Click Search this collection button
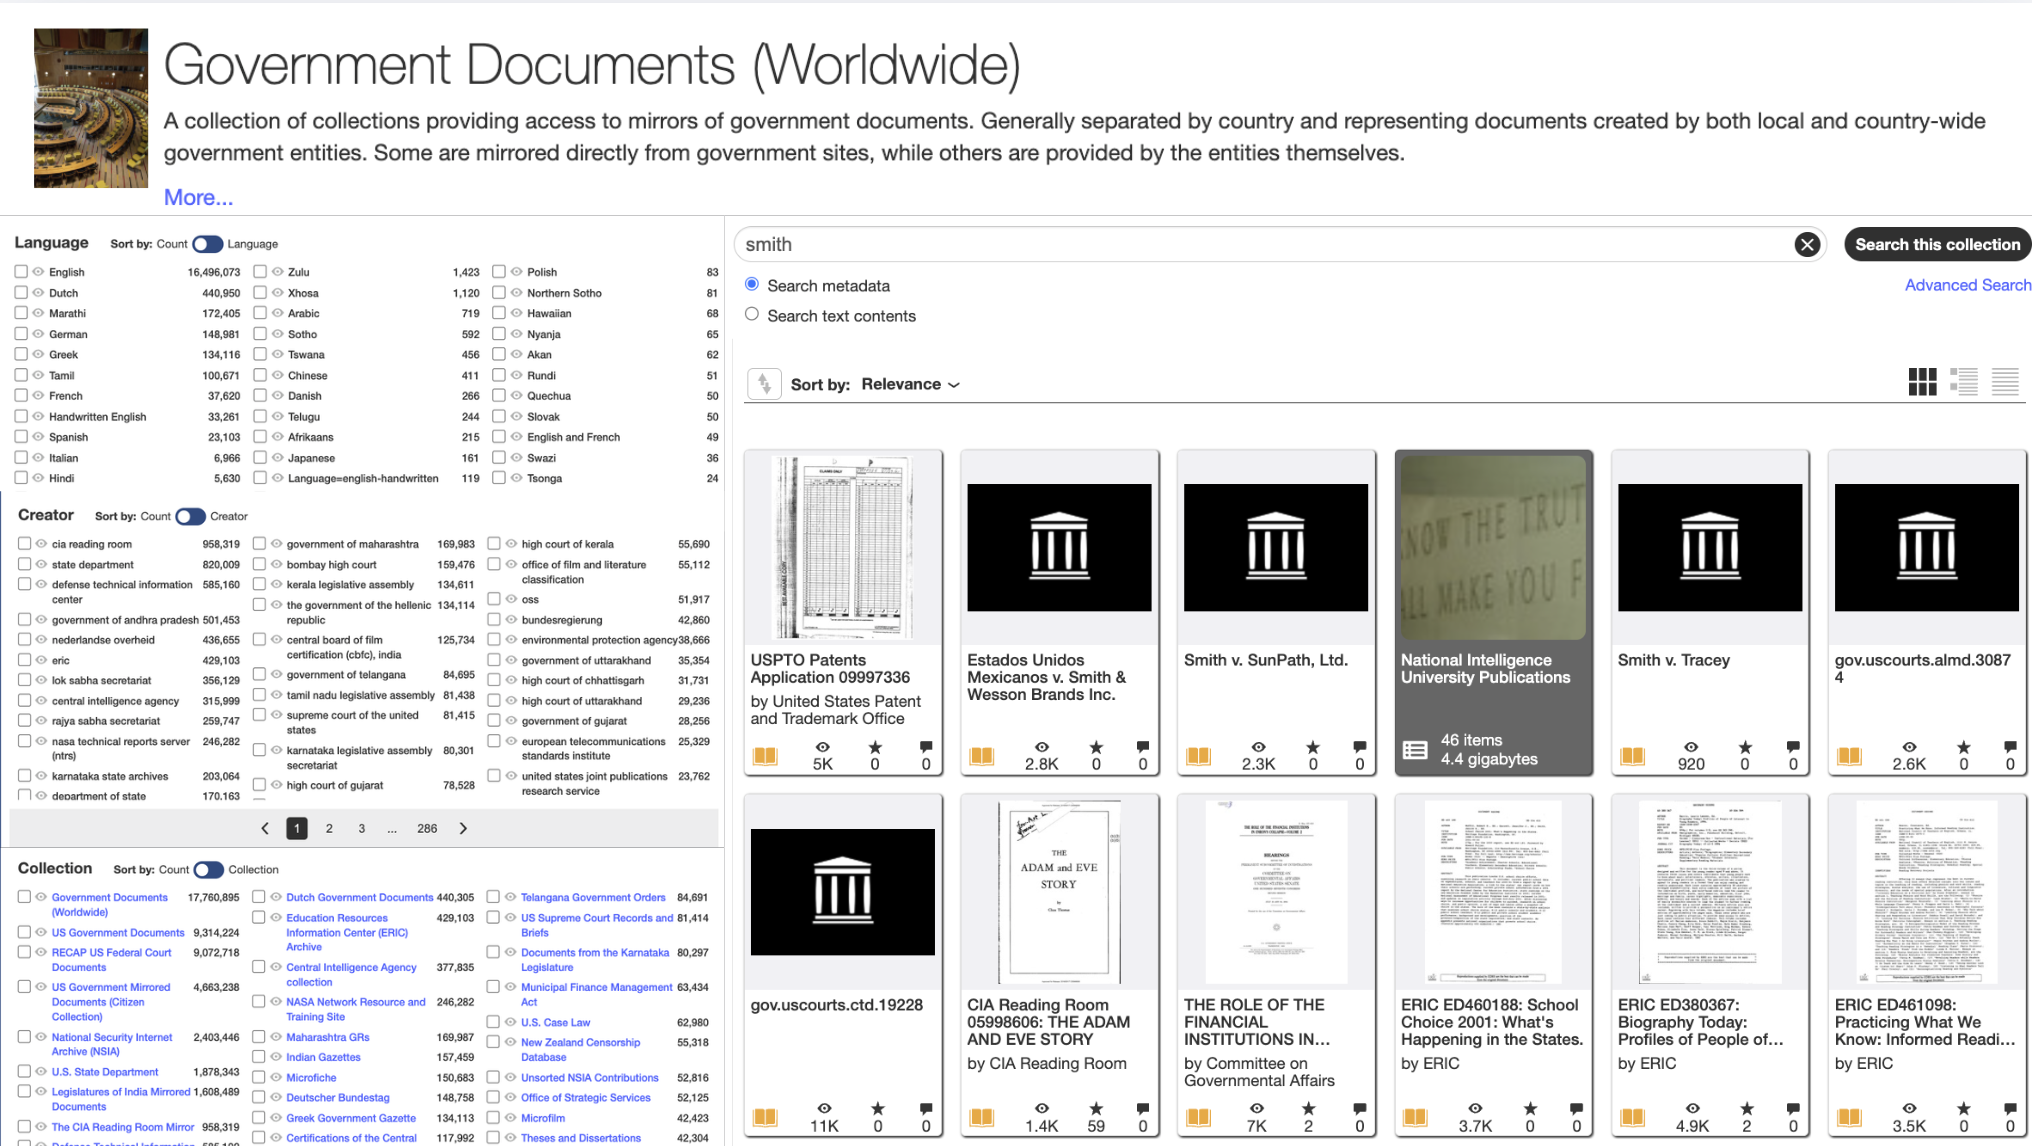Viewport: 2032px width, 1146px height. click(1937, 245)
